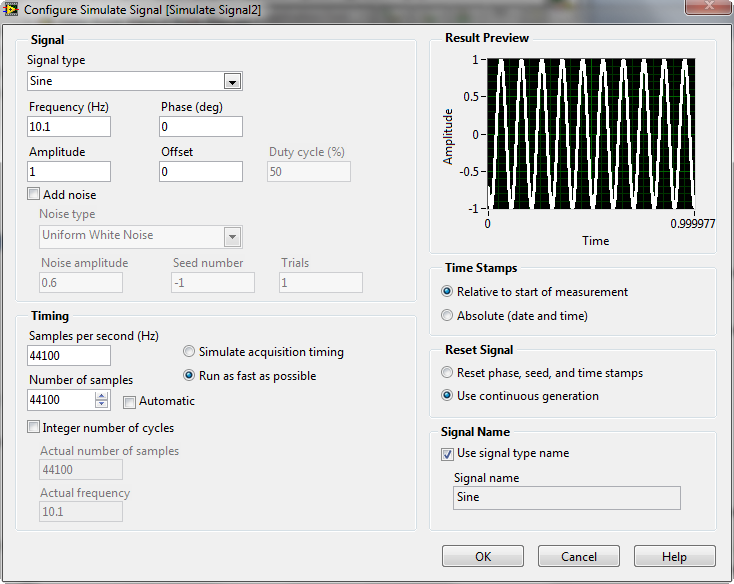Image resolution: width=734 pixels, height=584 pixels.
Task: Click the Phase (deg) input field
Action: pyautogui.click(x=200, y=127)
